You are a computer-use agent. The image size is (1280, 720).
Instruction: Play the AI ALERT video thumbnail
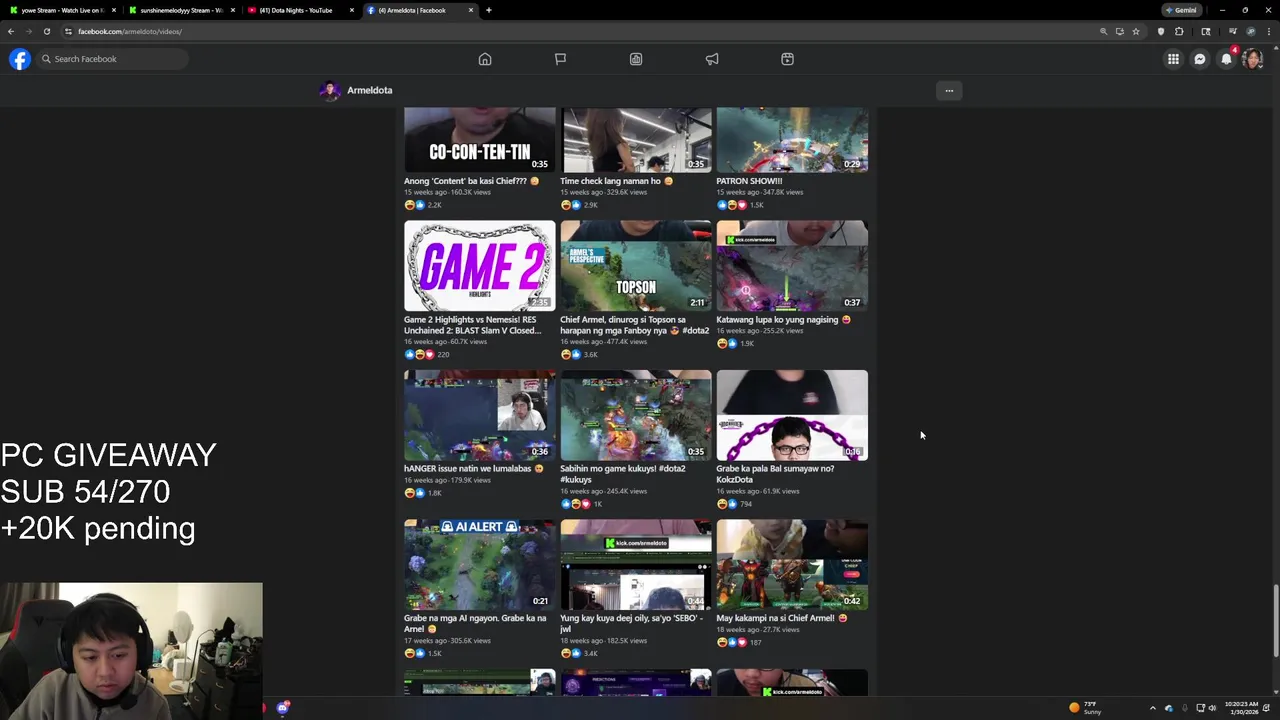point(479,564)
